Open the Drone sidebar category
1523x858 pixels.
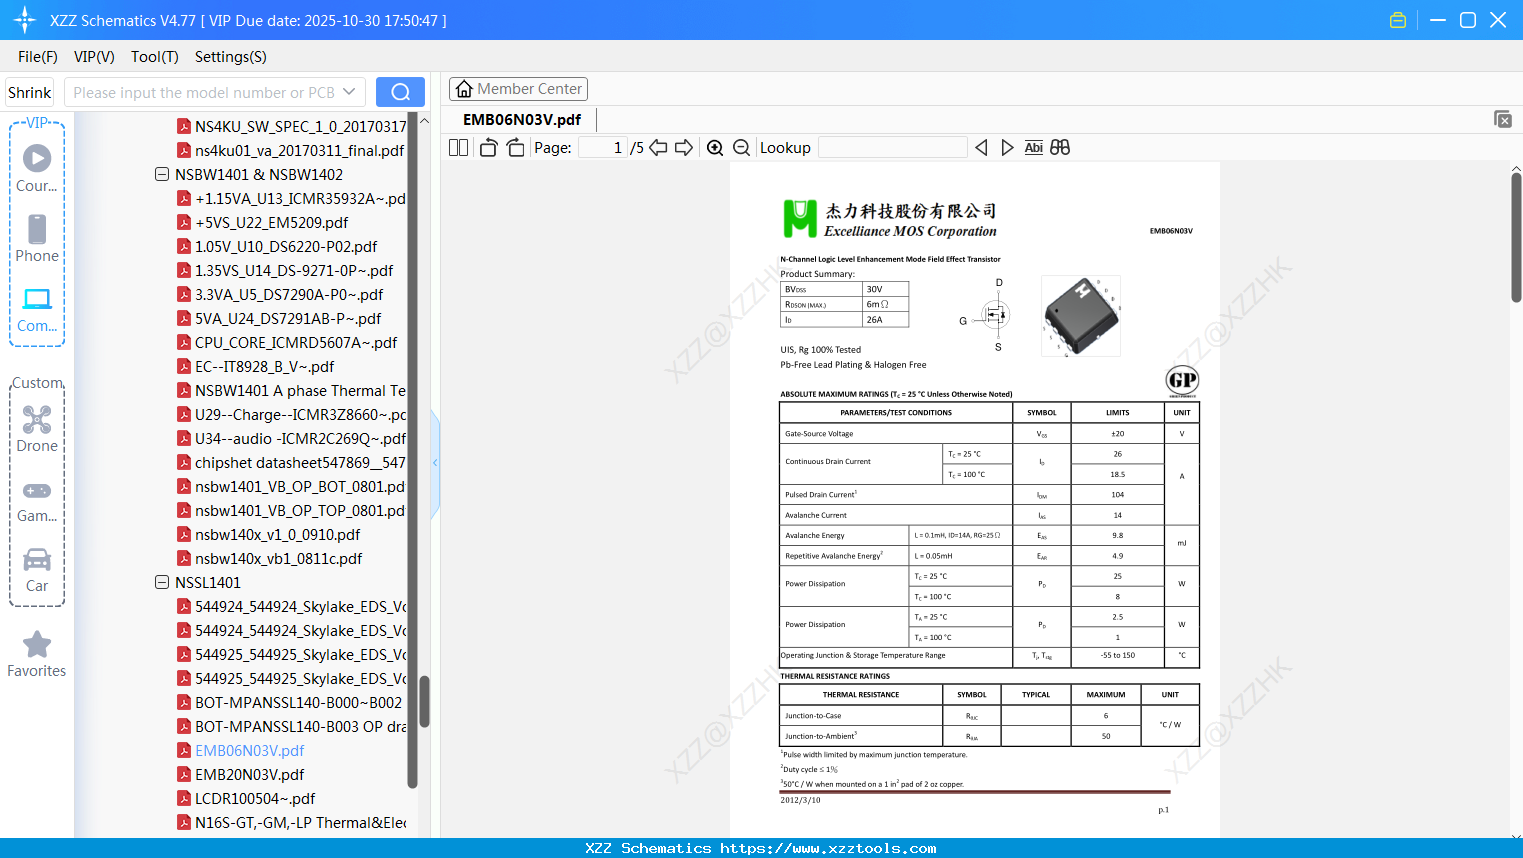point(37,429)
